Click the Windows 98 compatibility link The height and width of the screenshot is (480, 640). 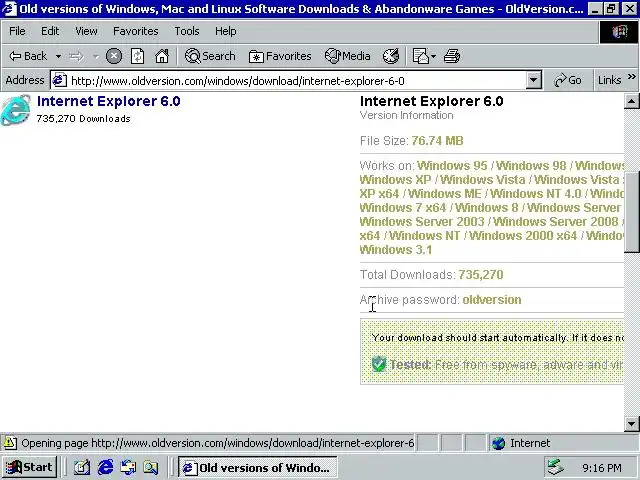click(x=531, y=166)
